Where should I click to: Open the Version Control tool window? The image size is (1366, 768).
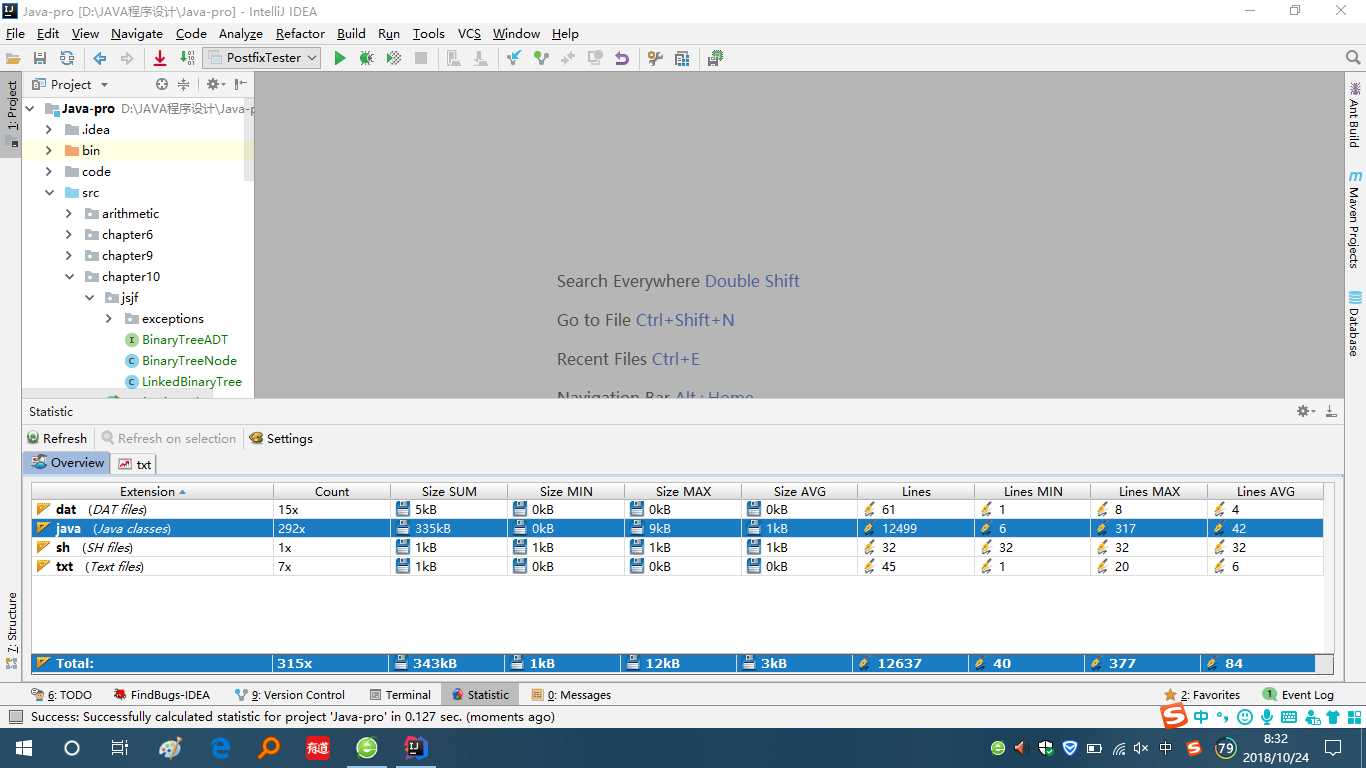(290, 694)
